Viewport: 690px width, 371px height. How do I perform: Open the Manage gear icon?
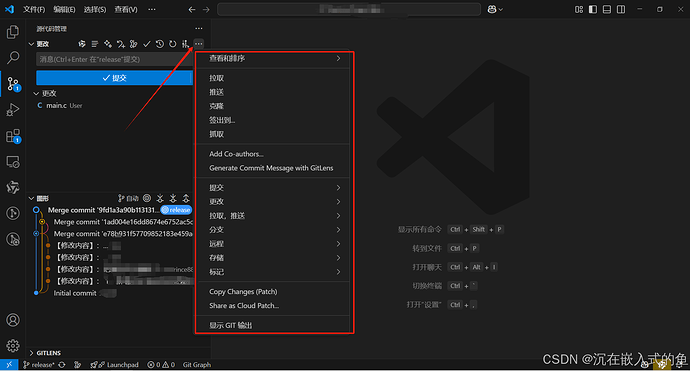pyautogui.click(x=13, y=345)
